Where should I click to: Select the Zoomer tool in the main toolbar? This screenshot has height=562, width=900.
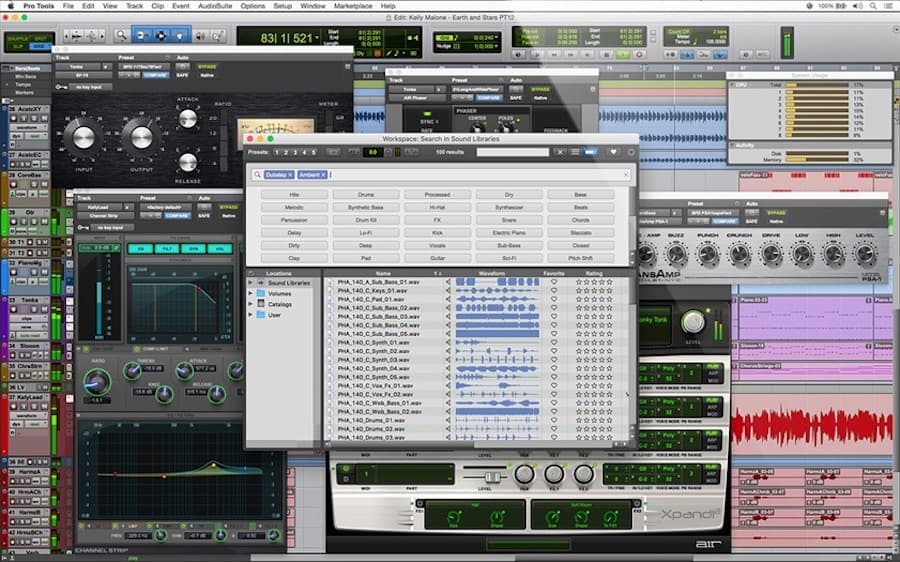pyautogui.click(x=121, y=36)
